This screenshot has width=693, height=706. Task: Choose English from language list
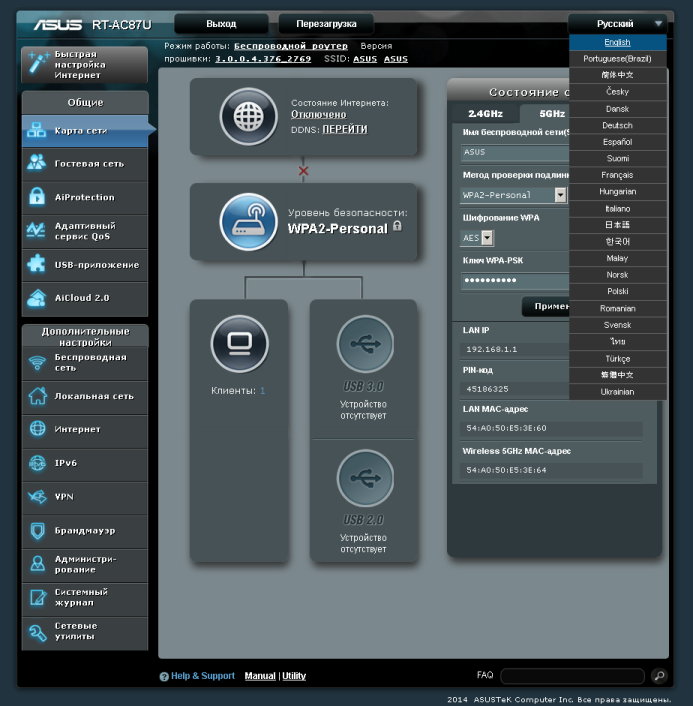pyautogui.click(x=617, y=42)
